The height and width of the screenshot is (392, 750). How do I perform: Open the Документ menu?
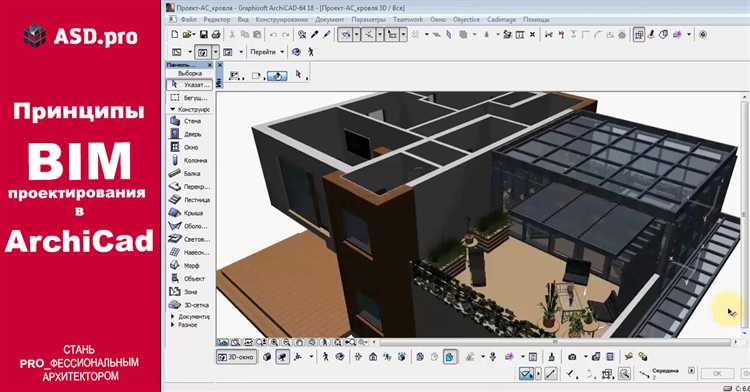330,20
